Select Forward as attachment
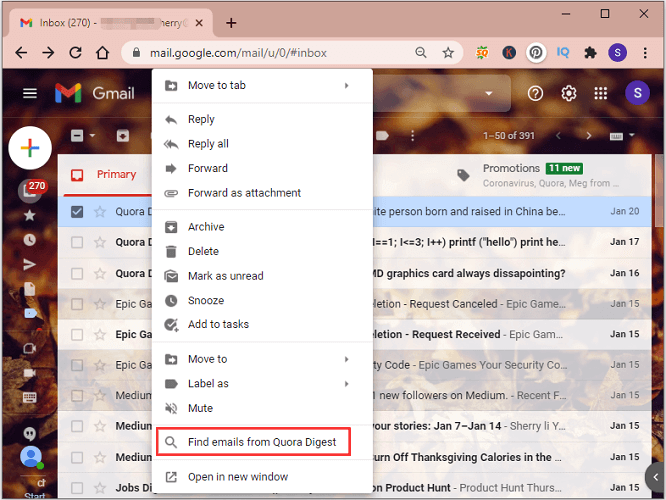This screenshot has height=500, width=666. click(262, 193)
